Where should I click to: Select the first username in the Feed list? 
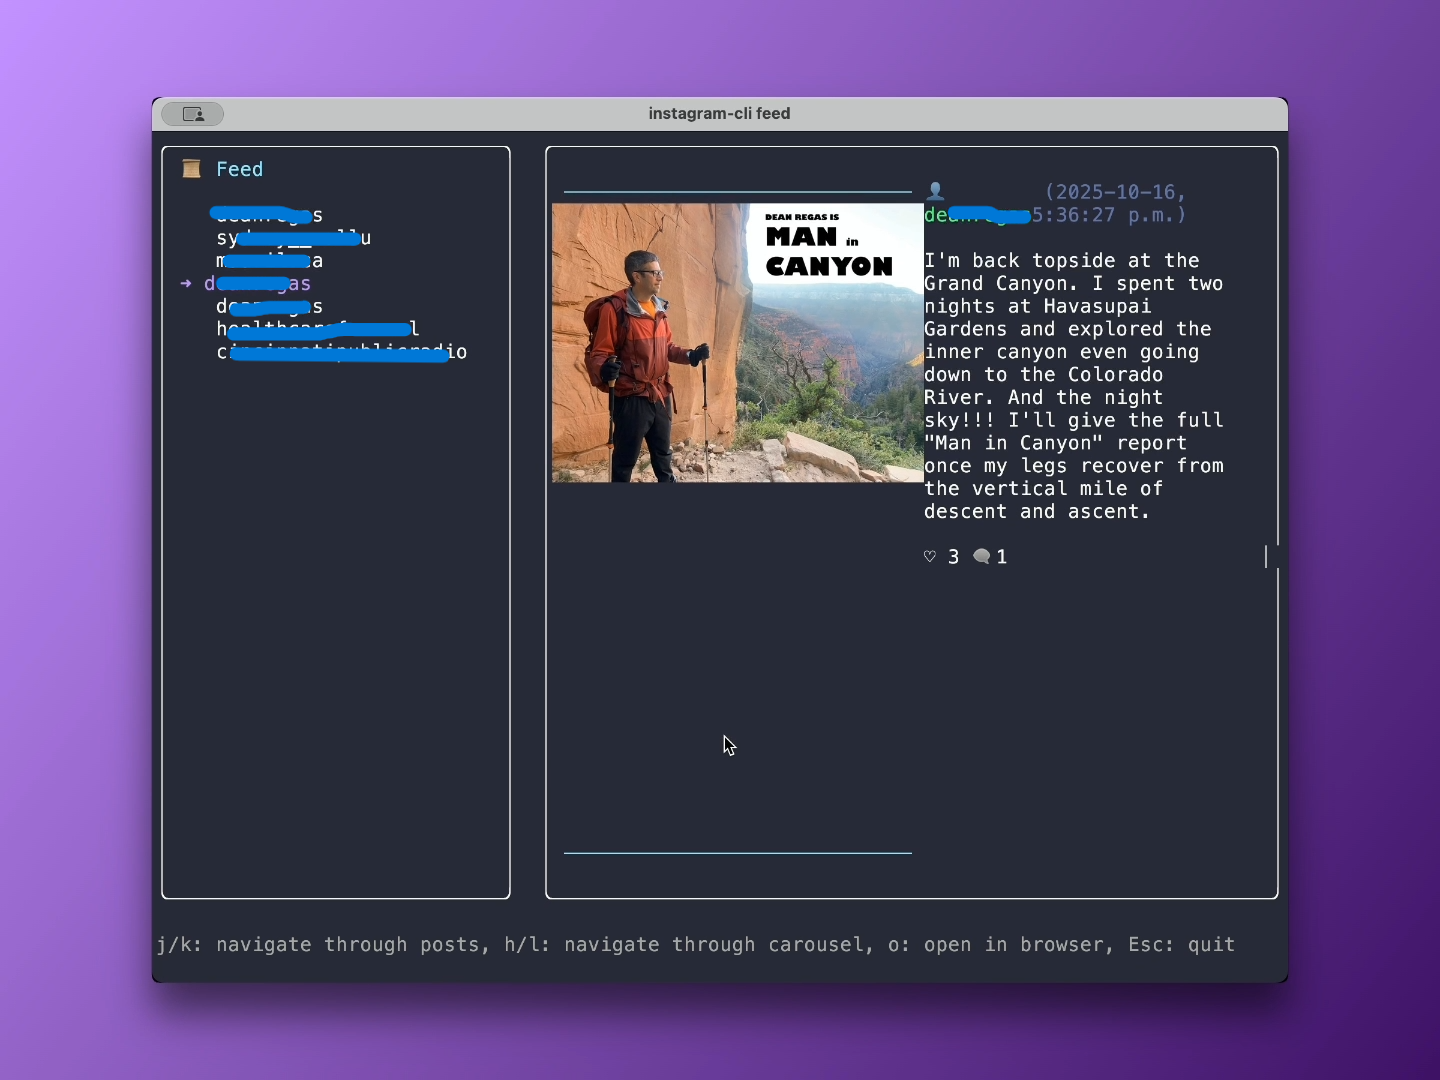tap(265, 215)
